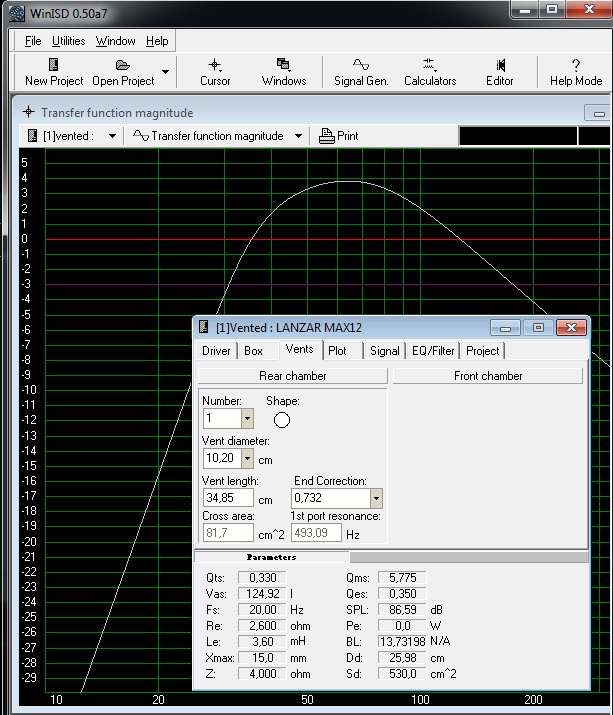Switch to the EQ/Filter tab
Image resolution: width=613 pixels, height=715 pixels.
click(433, 351)
